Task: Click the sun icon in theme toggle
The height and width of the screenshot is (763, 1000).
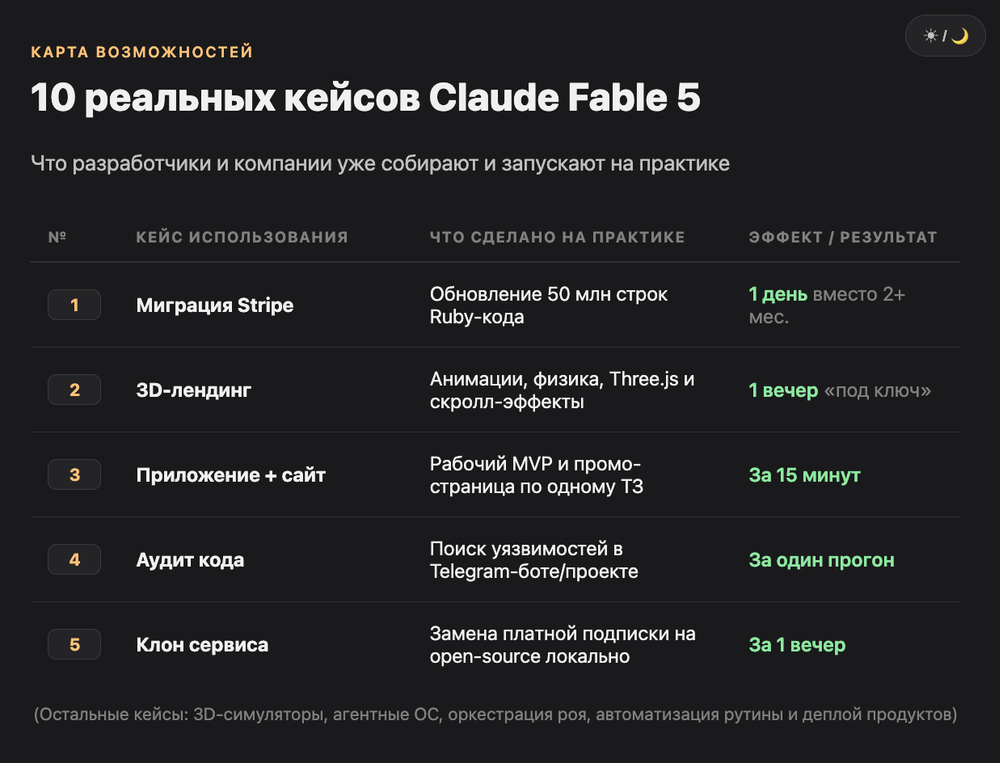Action: (x=930, y=36)
